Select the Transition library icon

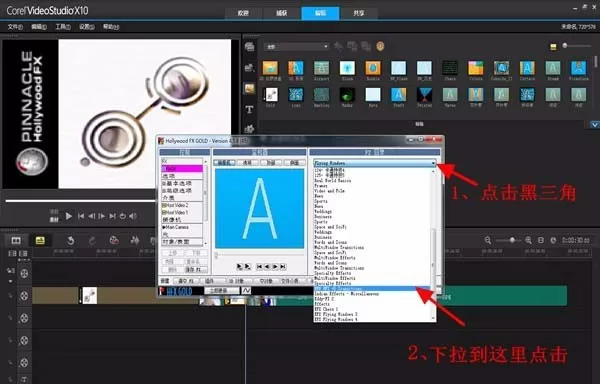click(x=249, y=89)
